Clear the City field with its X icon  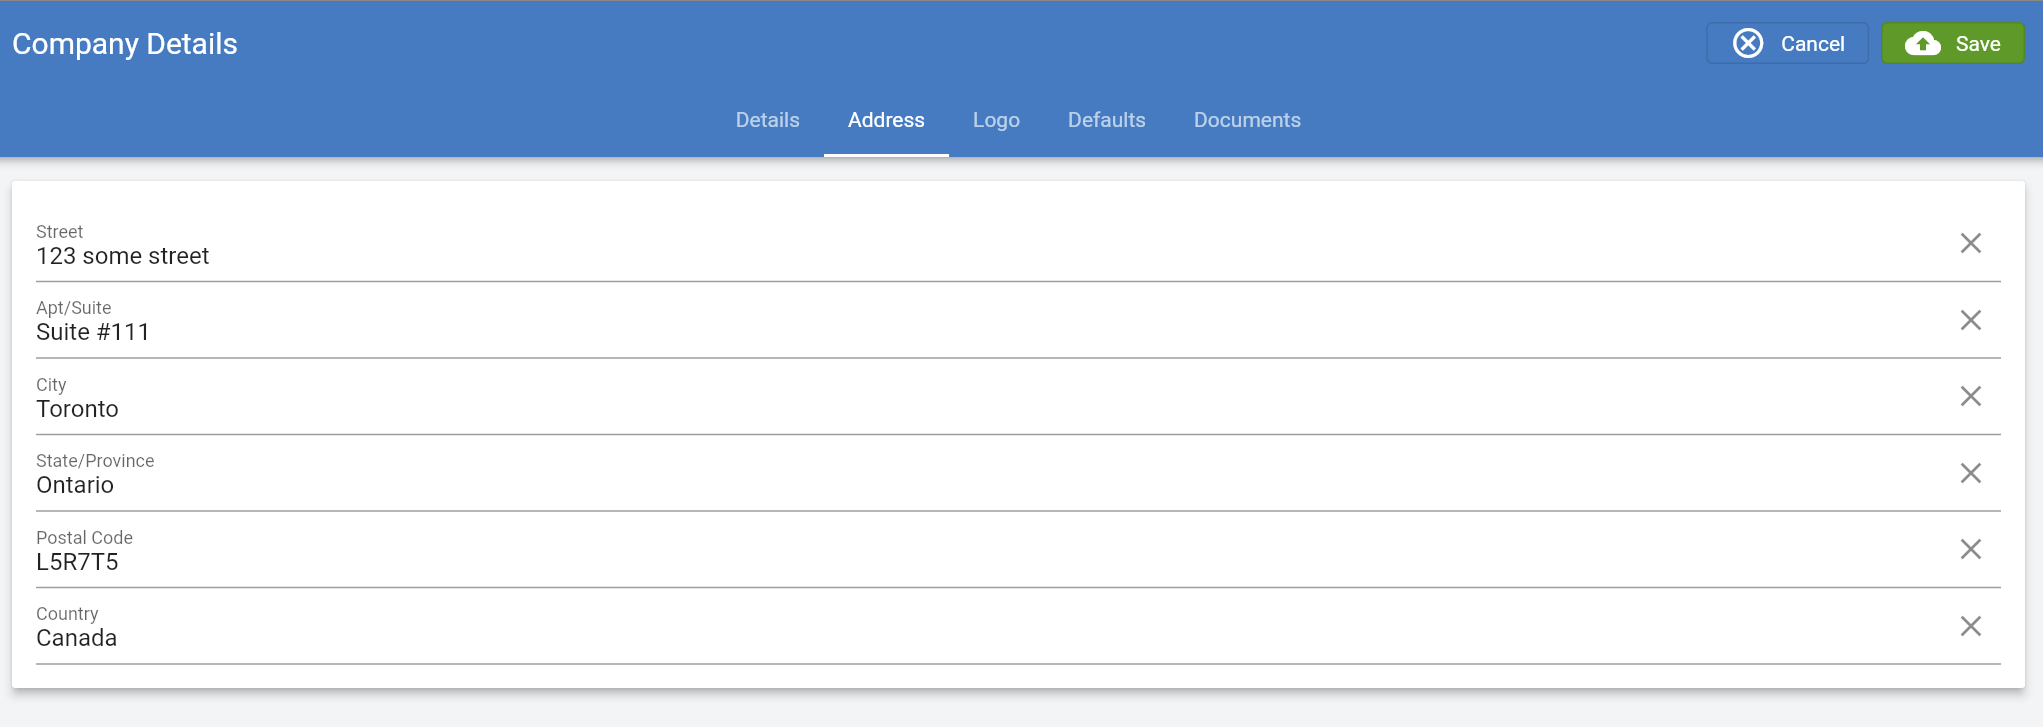pos(1970,396)
